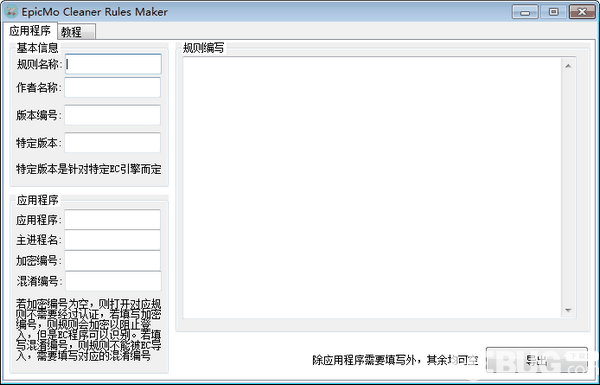600x385 pixels.
Task: Close the EpicMo Cleaner Rules Maker window
Action: coord(582,12)
